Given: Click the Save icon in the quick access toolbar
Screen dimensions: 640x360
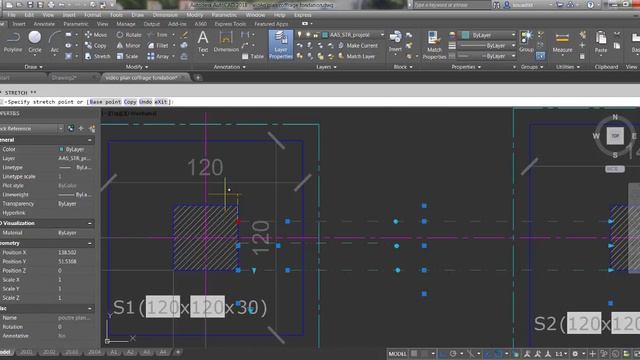Looking at the screenshot, I should (30, 5).
